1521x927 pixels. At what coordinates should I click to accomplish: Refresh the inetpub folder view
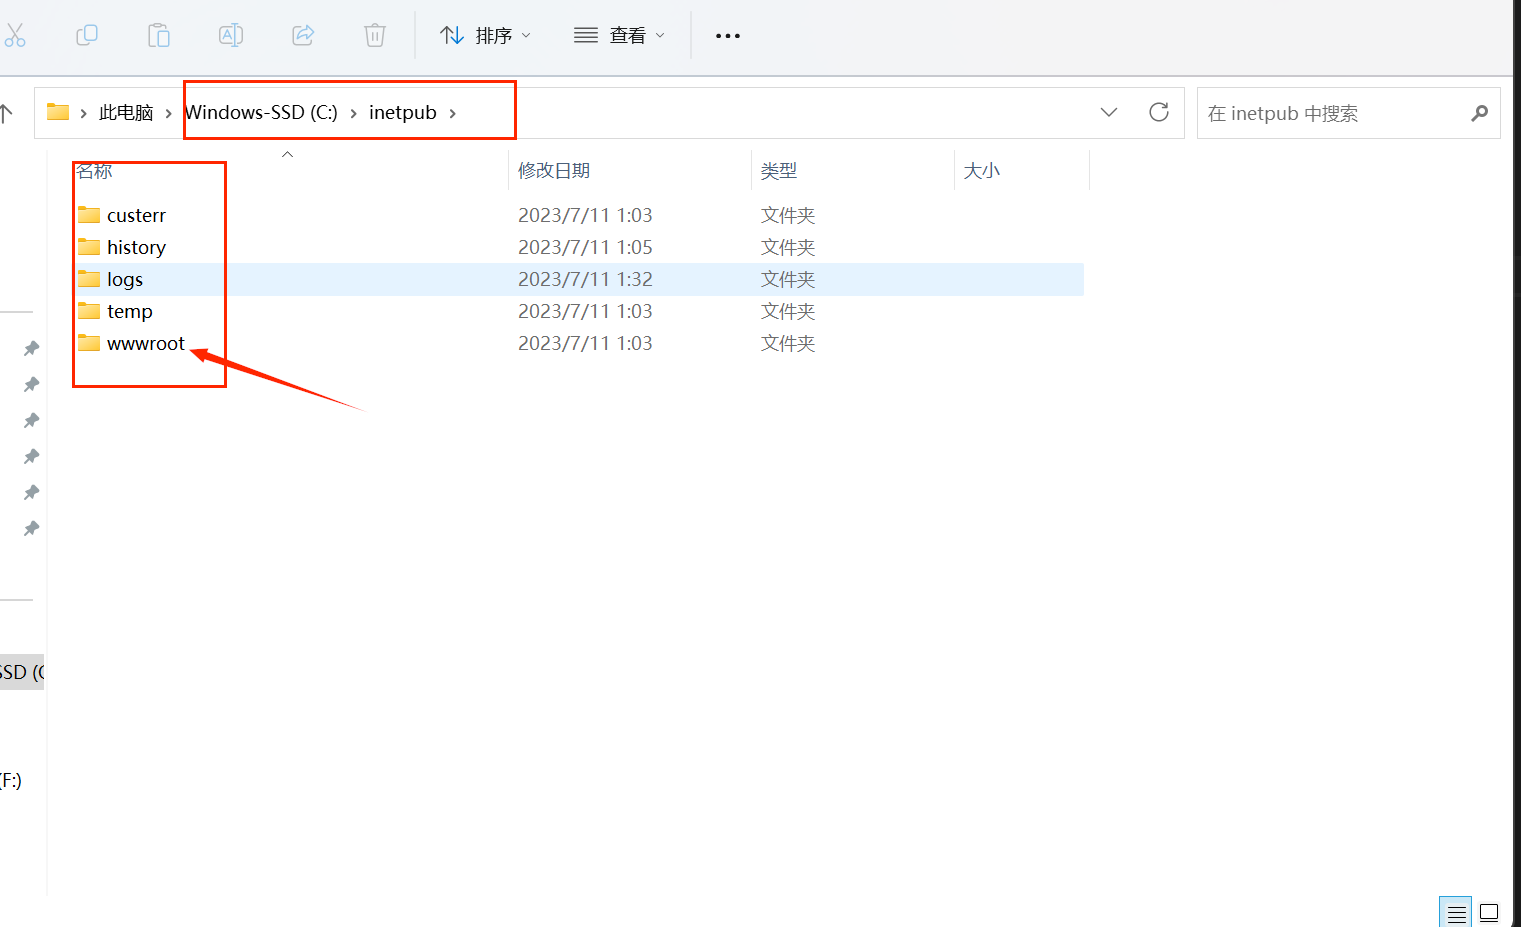[1159, 112]
